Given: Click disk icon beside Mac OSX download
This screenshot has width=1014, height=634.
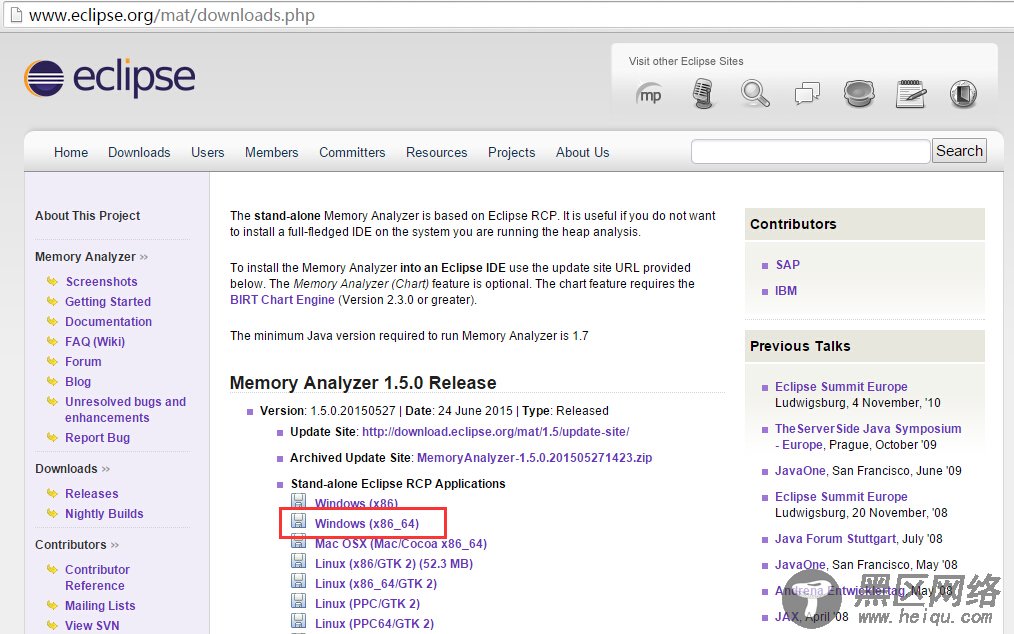Looking at the screenshot, I should (x=298, y=541).
